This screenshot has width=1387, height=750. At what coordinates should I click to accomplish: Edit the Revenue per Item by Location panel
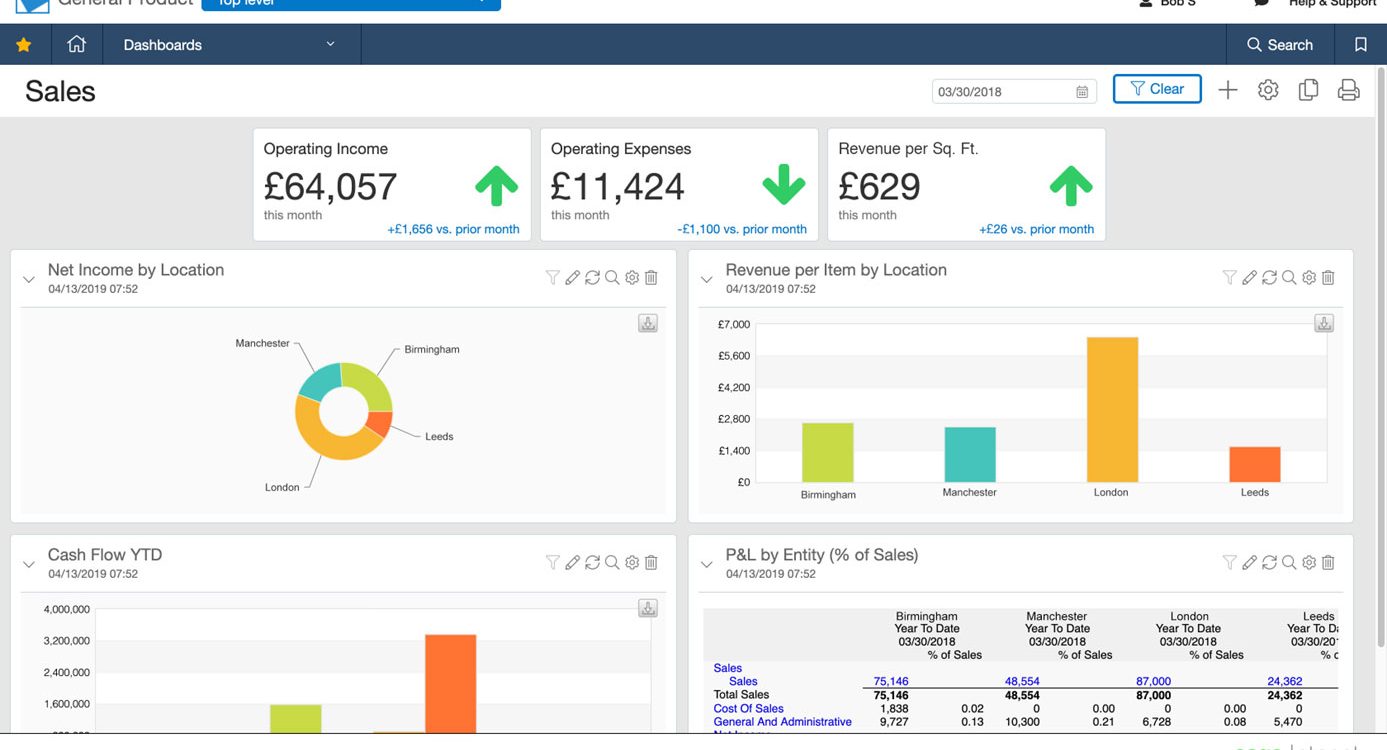click(x=1250, y=278)
